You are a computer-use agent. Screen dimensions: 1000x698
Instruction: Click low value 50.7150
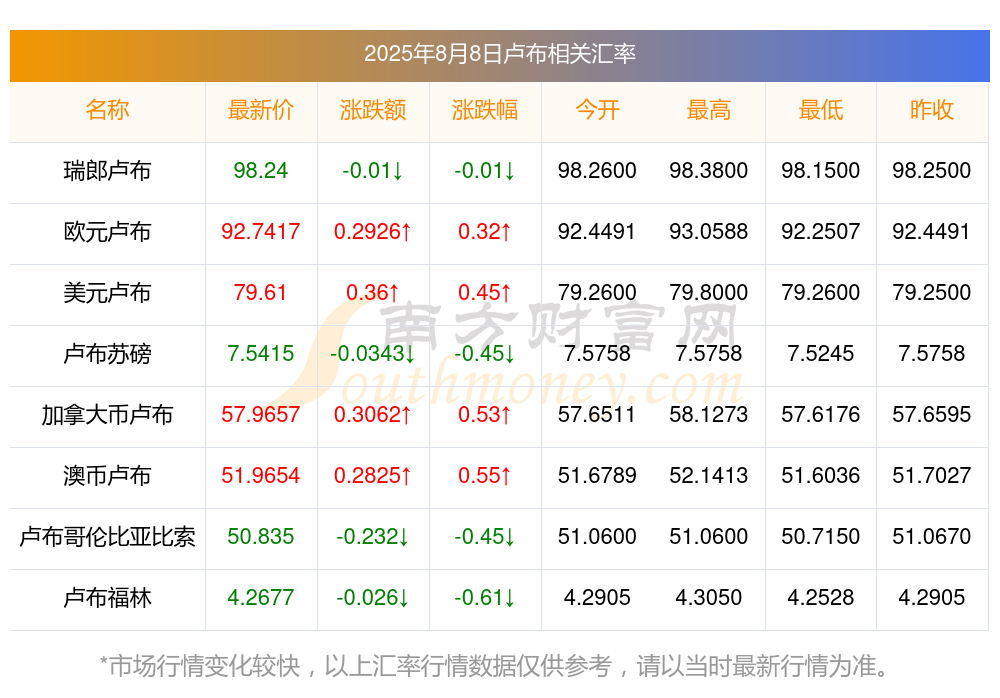[x=821, y=536]
